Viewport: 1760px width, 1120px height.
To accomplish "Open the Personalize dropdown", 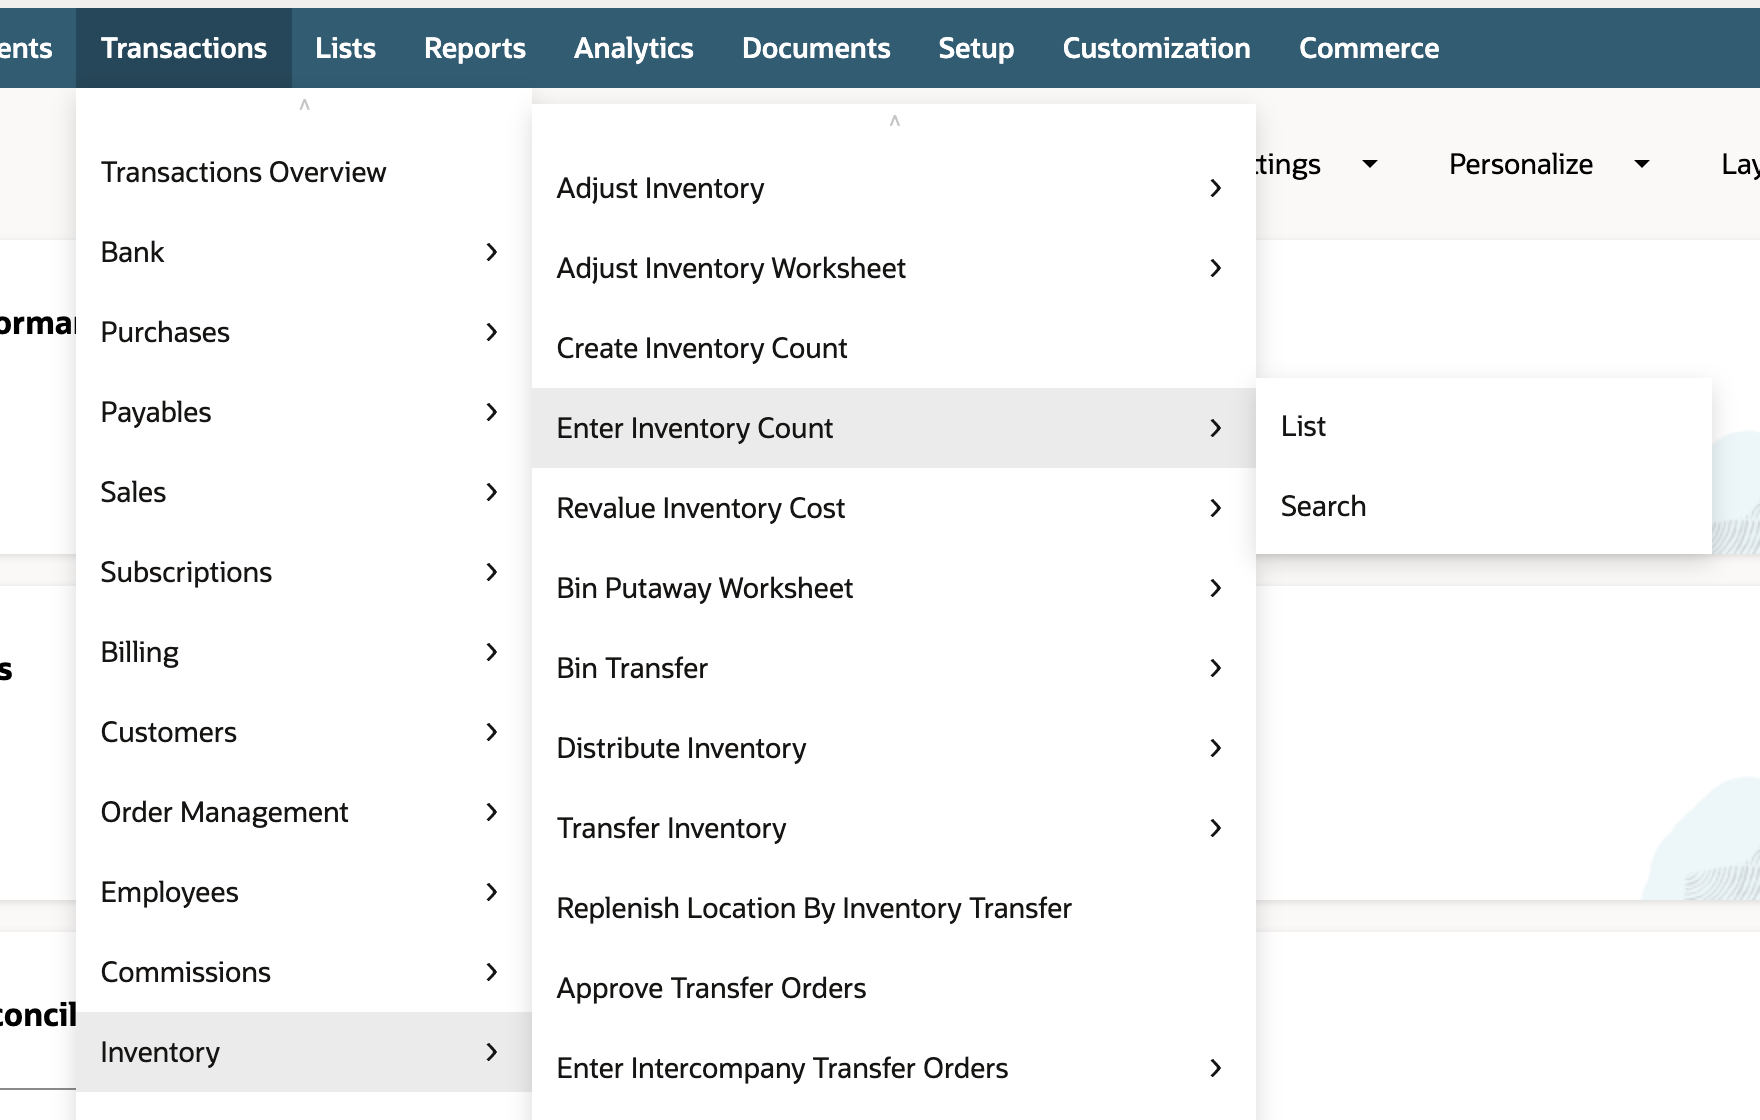I will [1549, 164].
